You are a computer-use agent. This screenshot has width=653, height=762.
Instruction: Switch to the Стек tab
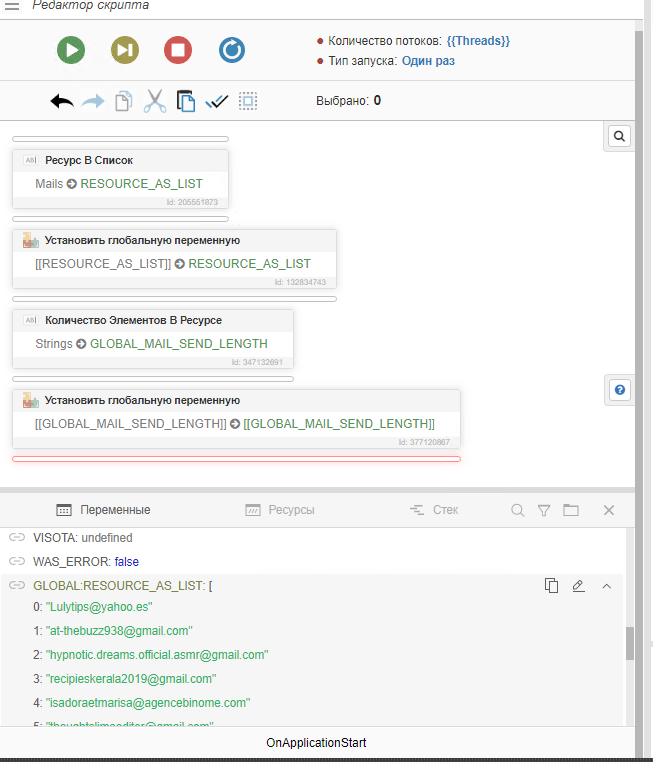[x=434, y=510]
